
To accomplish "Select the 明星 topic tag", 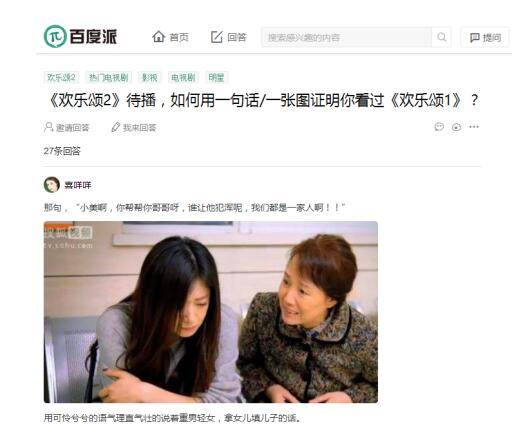I will pos(216,77).
